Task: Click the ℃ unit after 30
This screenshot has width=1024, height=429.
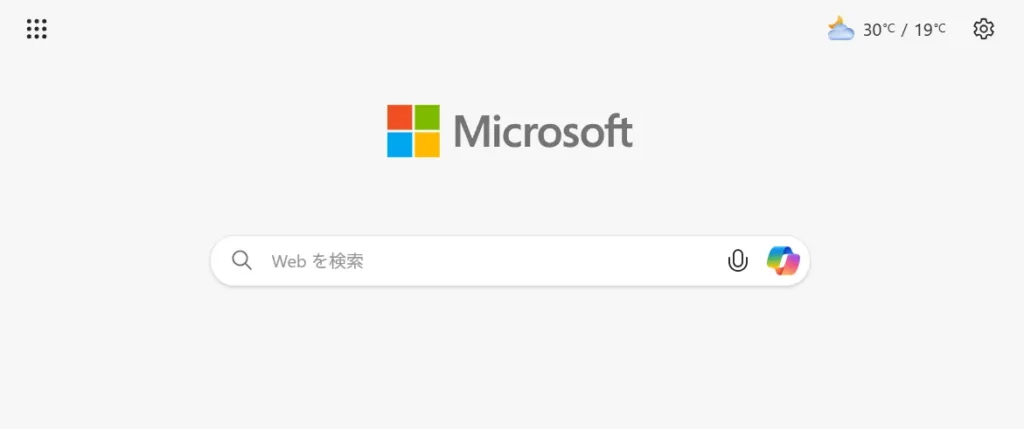Action: point(889,27)
